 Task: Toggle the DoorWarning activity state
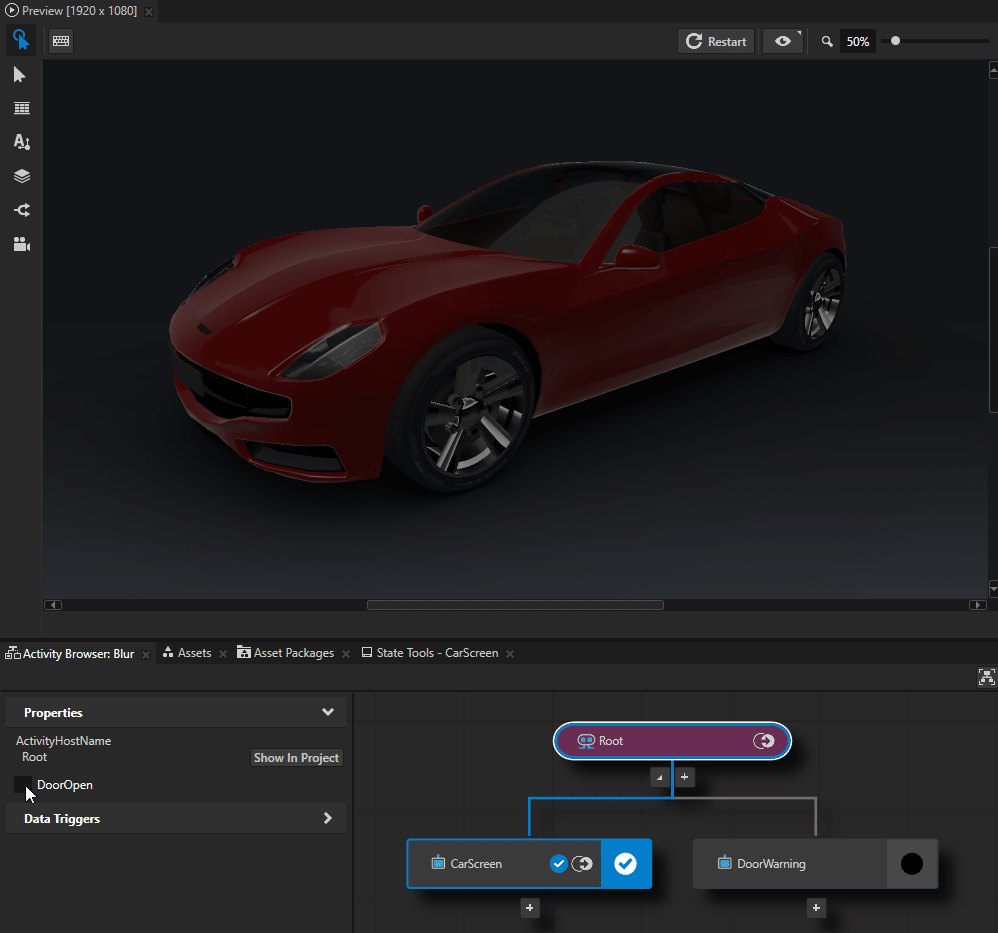912,863
